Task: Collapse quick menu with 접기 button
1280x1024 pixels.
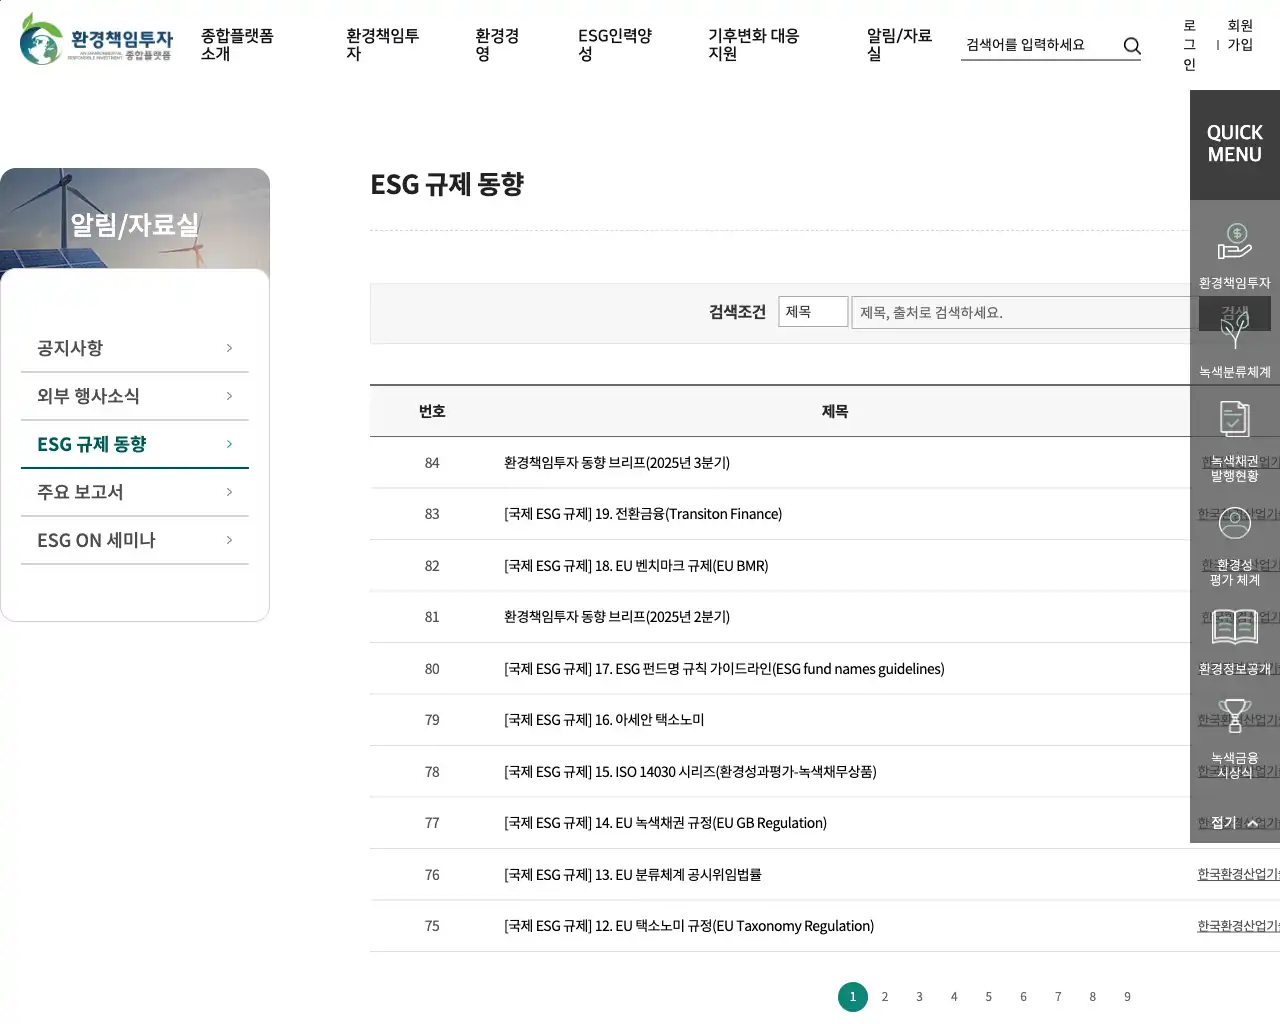Action: coord(1234,823)
